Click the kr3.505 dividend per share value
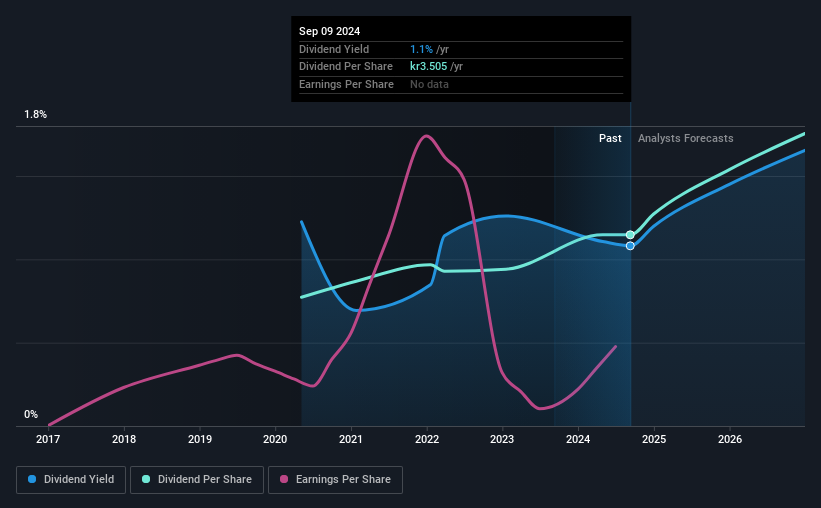The image size is (821, 508). point(429,67)
